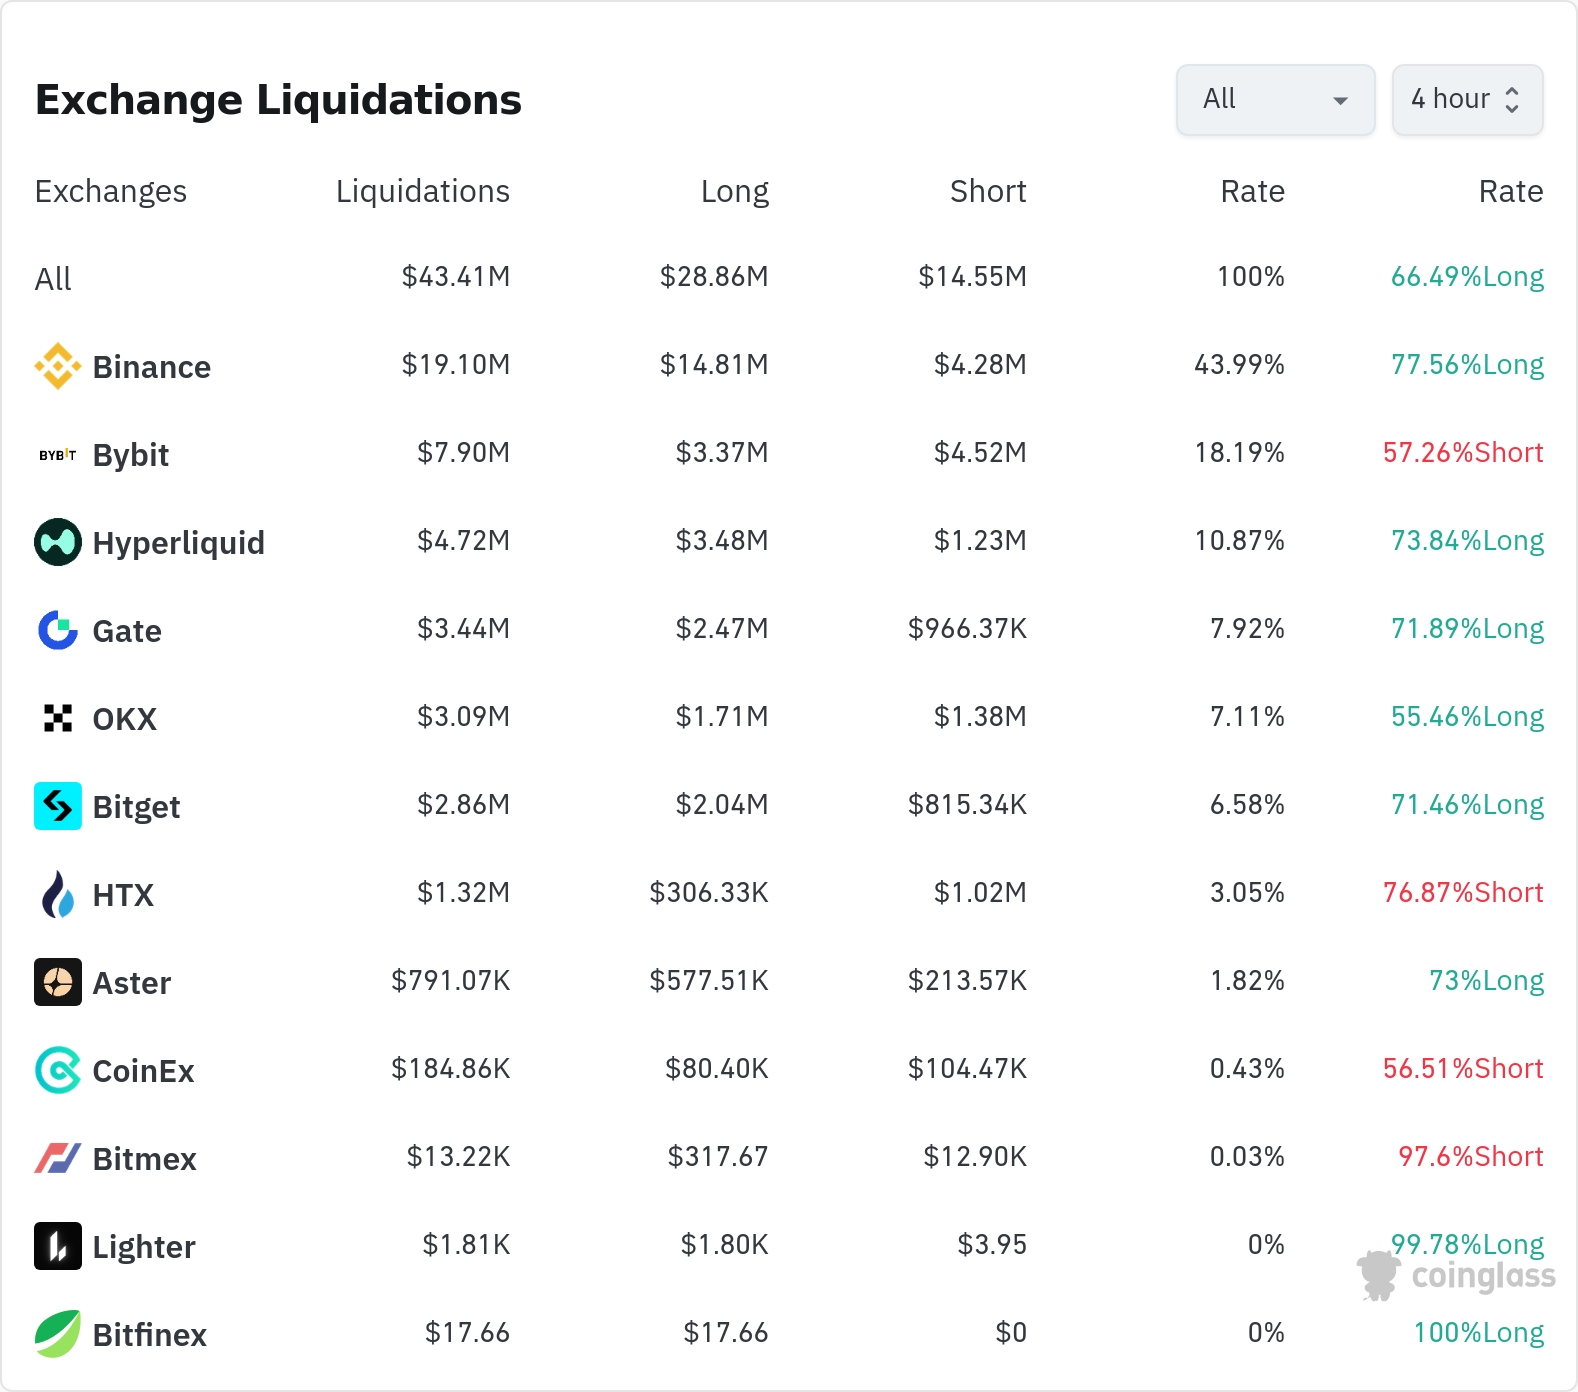Sort by the Liquidations column header
This screenshot has height=1392, width=1578.
click(x=423, y=191)
